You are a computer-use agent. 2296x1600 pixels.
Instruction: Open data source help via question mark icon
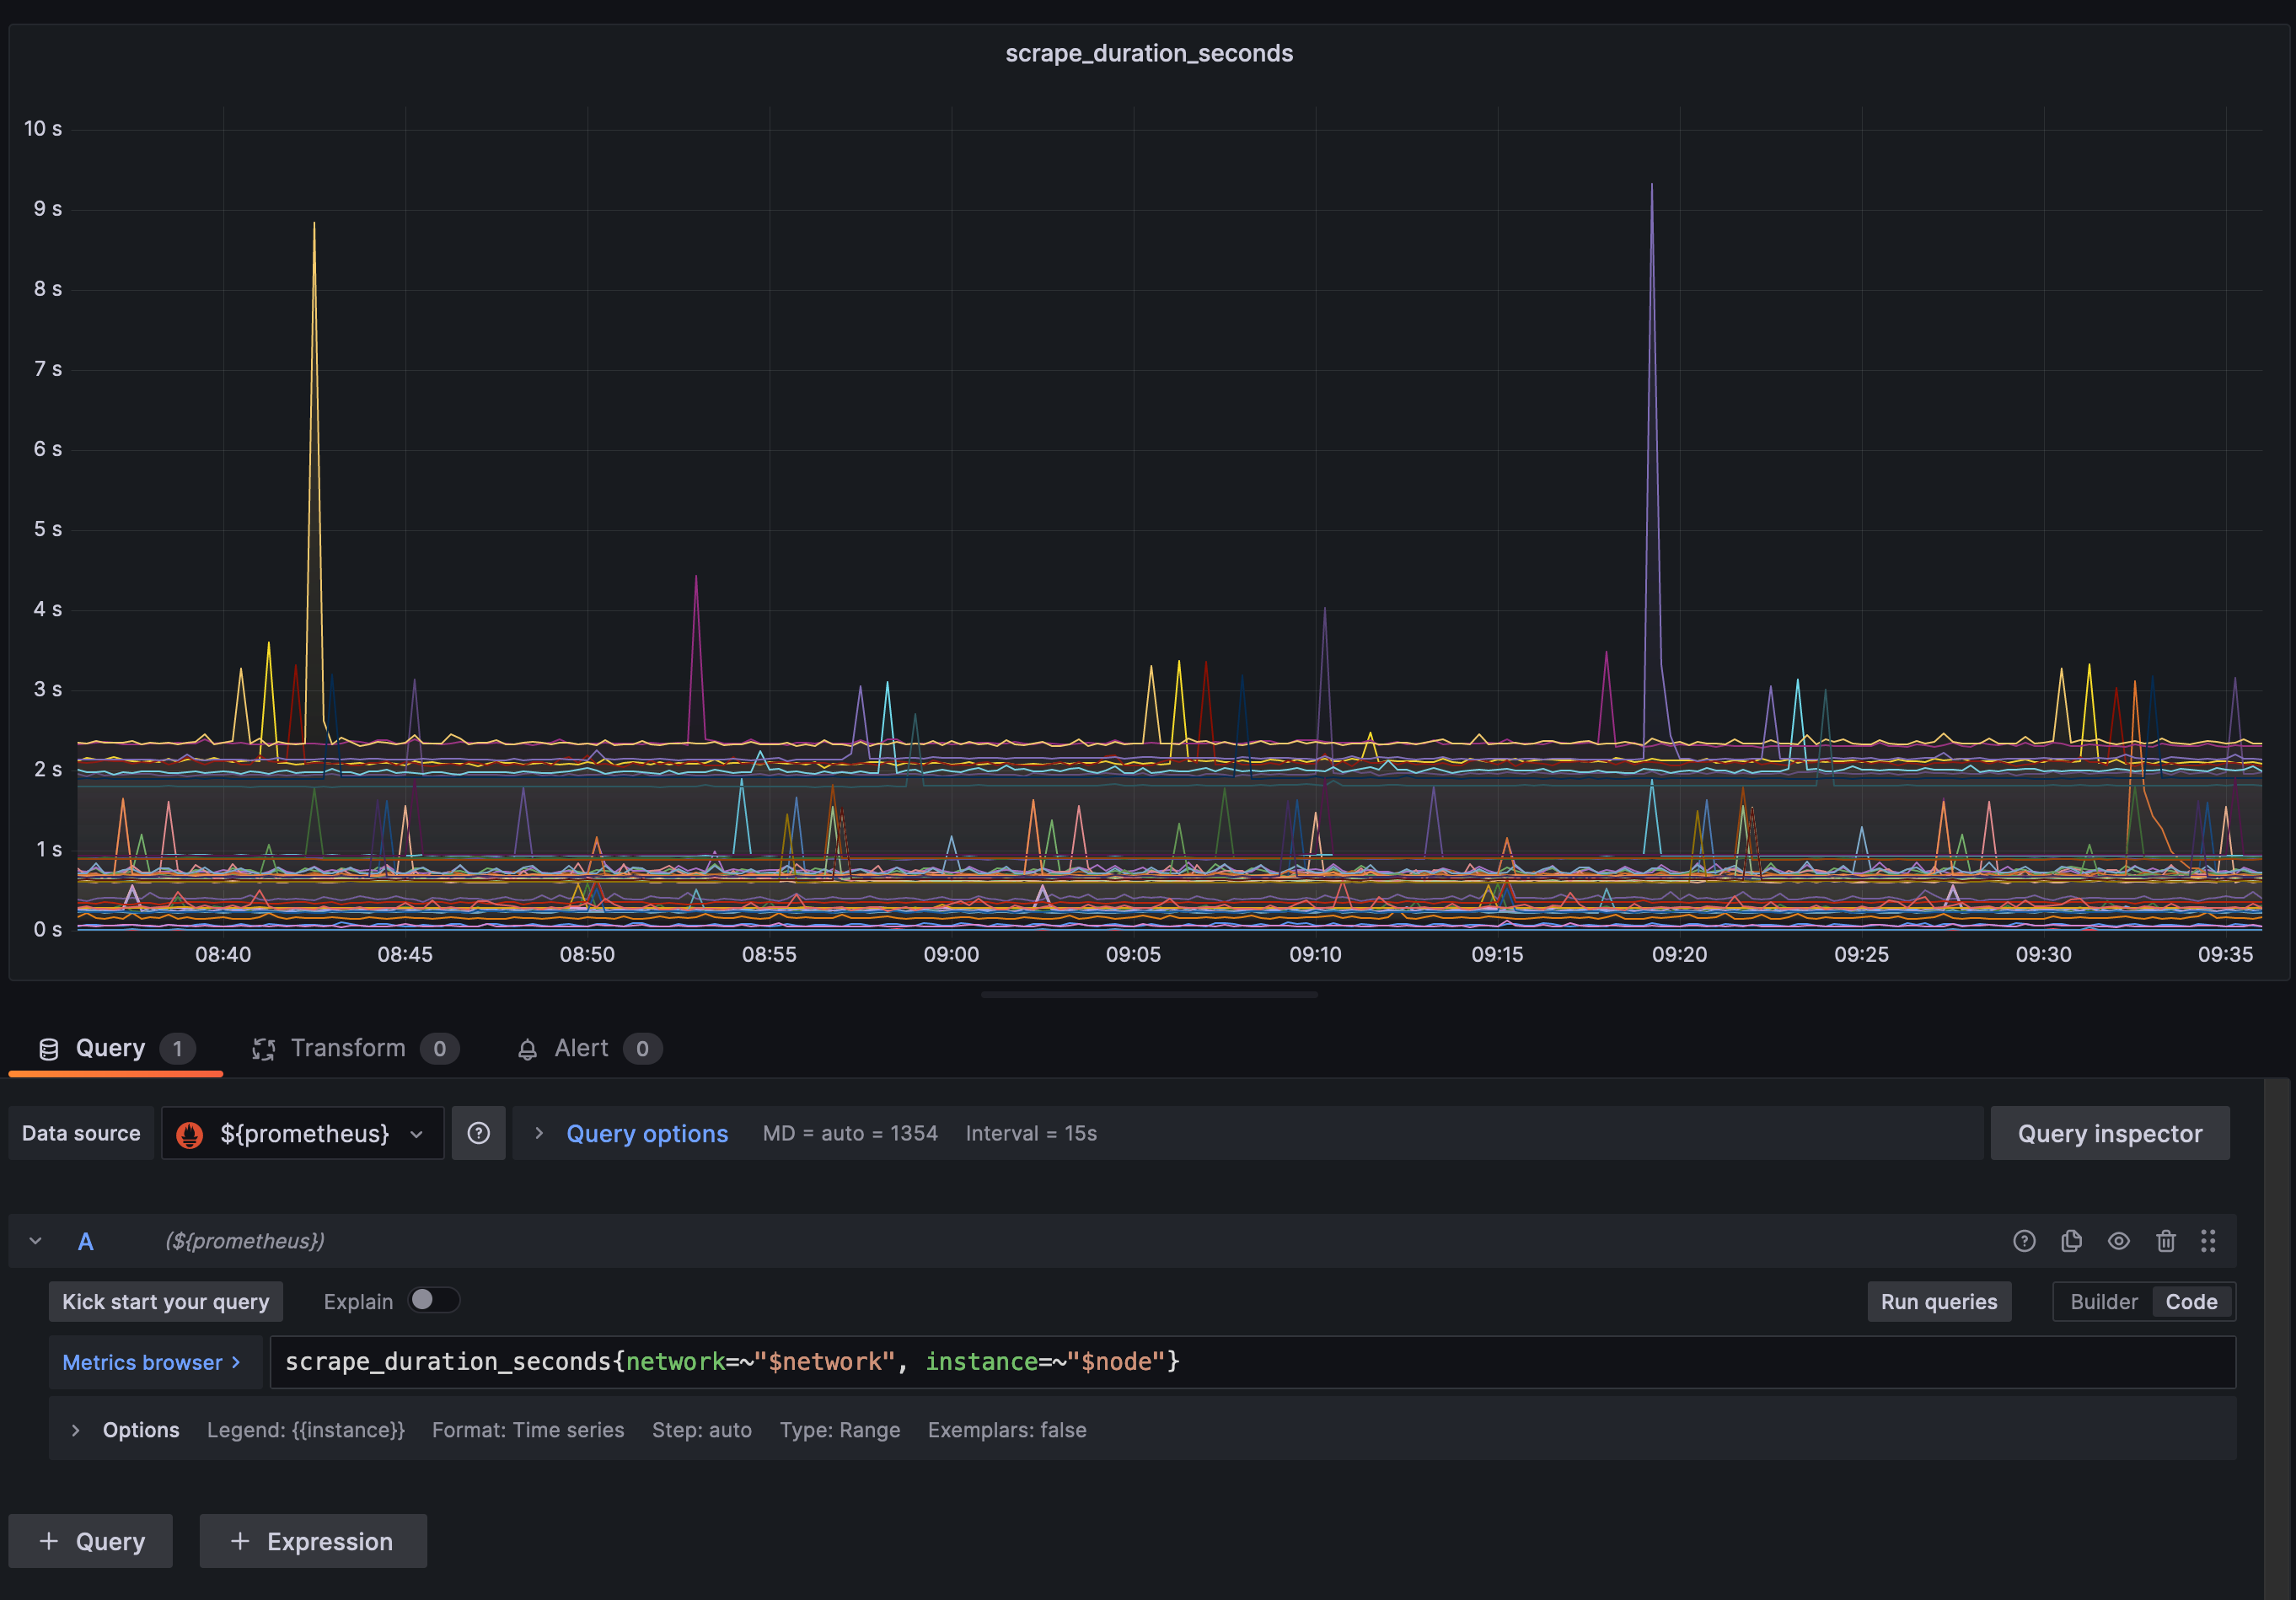click(478, 1133)
